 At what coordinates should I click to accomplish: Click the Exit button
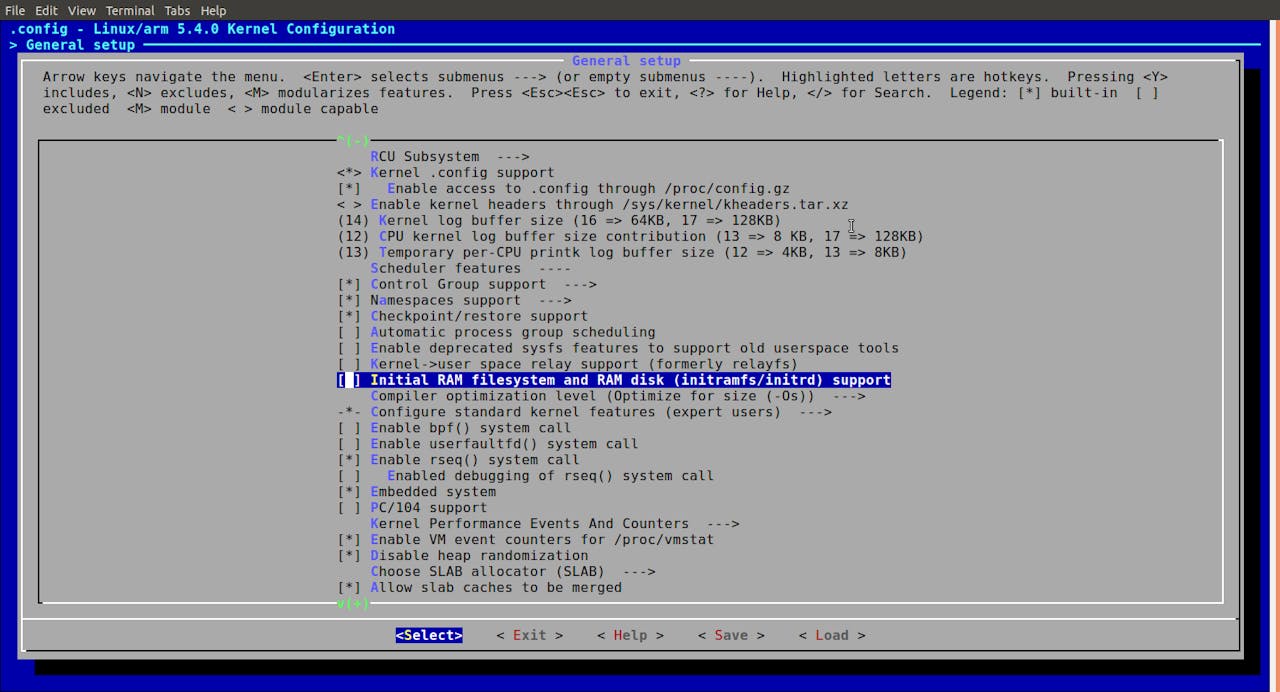coord(529,635)
